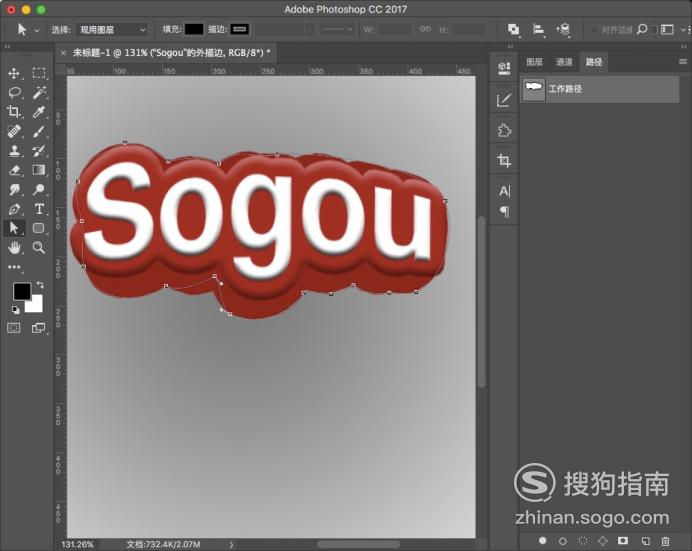Viewport: 692px width, 551px height.
Task: Select the Spot Healing Brush tool
Action: (14, 131)
